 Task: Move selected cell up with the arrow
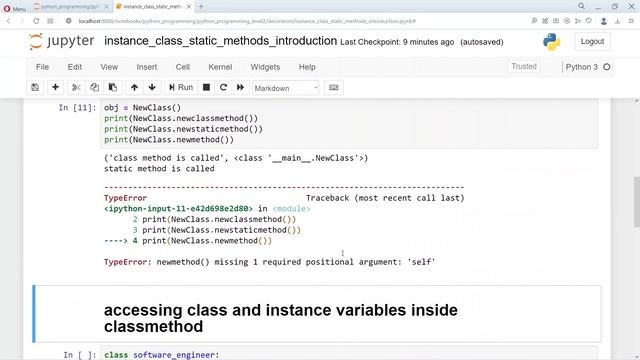(x=134, y=87)
